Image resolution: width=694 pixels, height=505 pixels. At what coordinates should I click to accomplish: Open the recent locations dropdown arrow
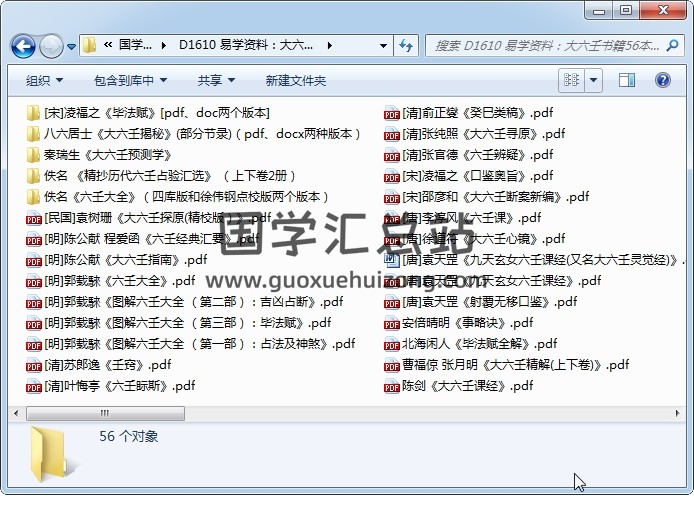71,46
